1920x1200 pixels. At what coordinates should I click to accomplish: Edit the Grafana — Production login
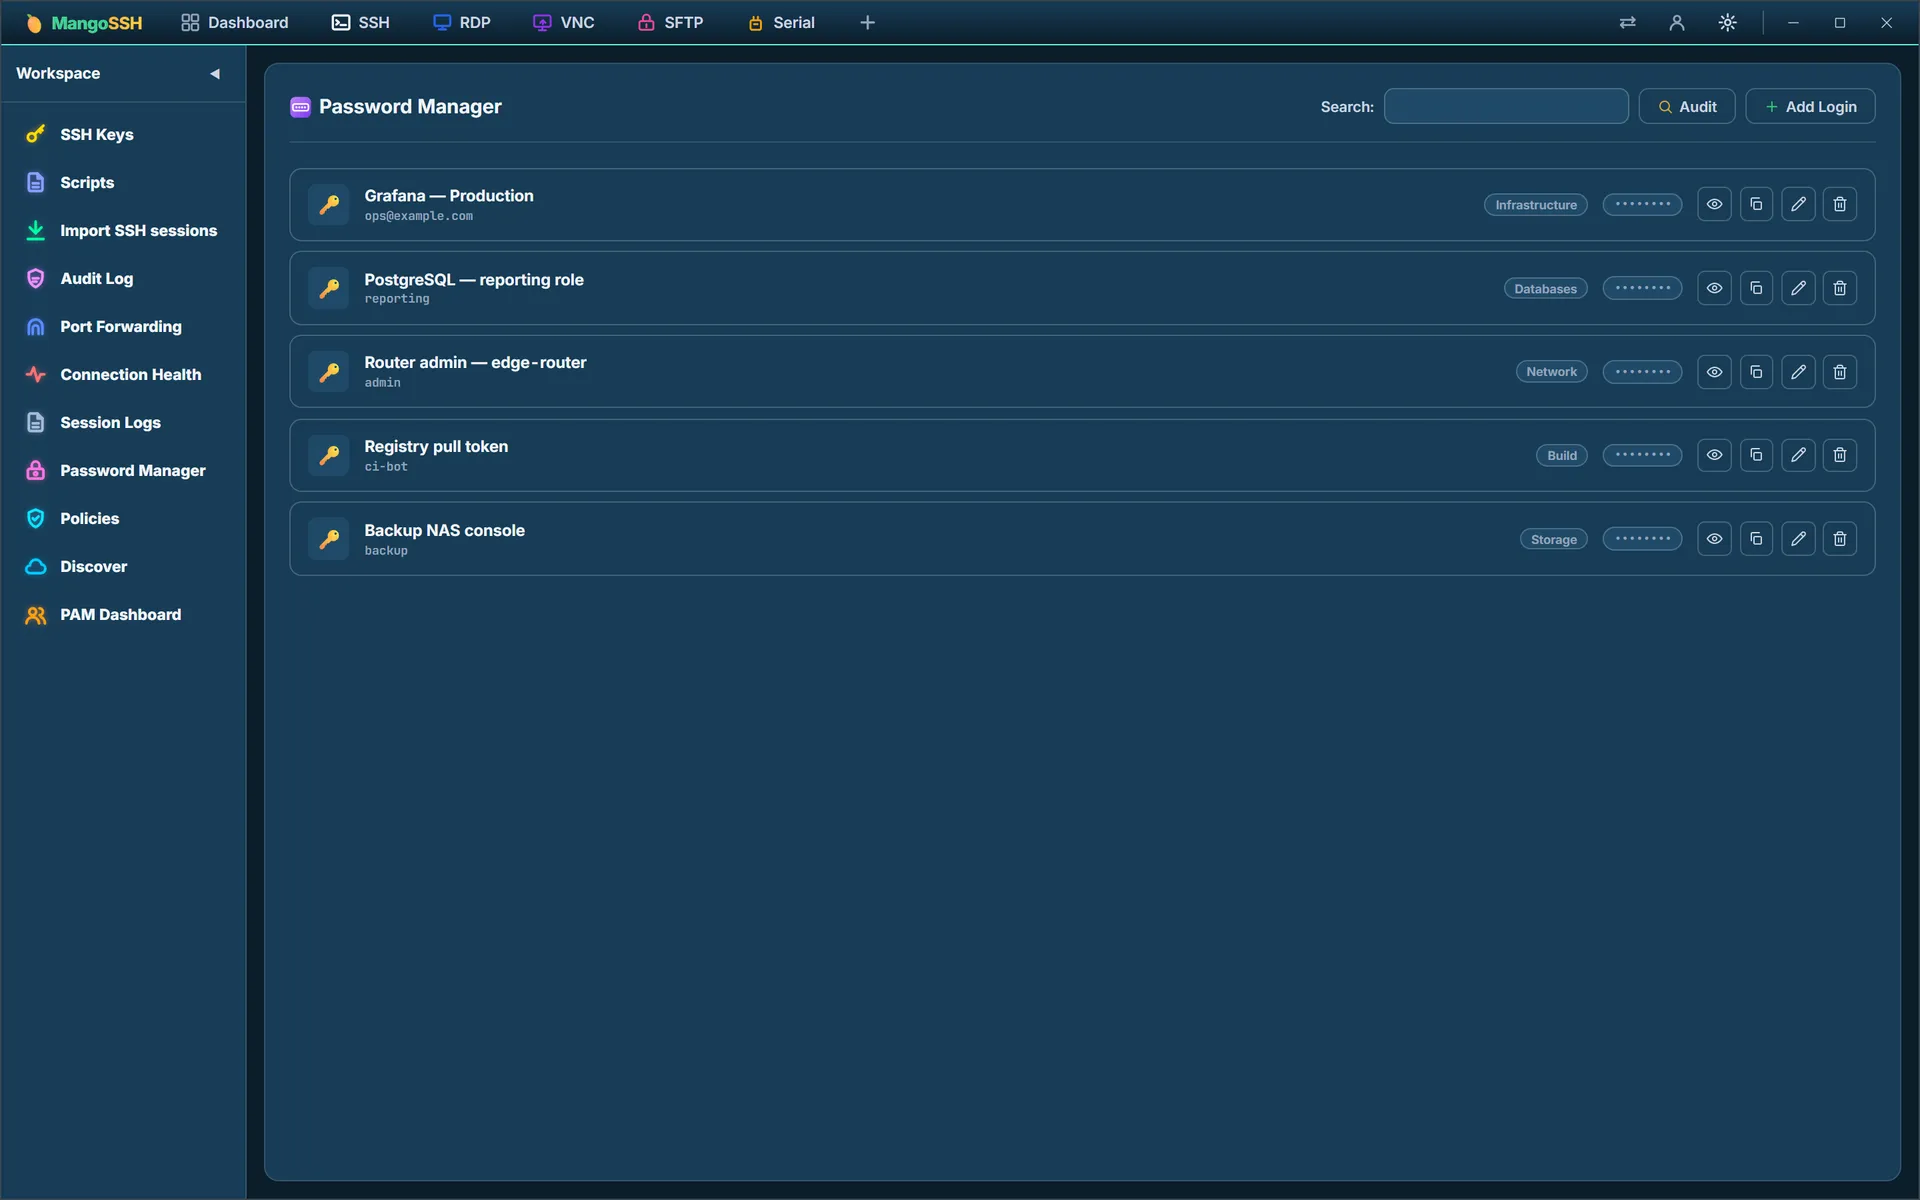click(1798, 204)
